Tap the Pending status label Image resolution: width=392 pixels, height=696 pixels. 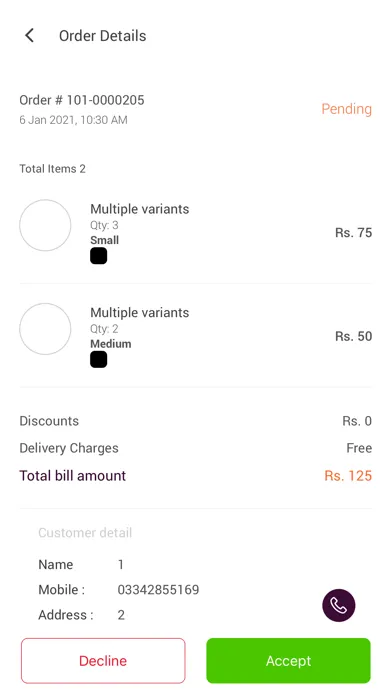point(346,109)
